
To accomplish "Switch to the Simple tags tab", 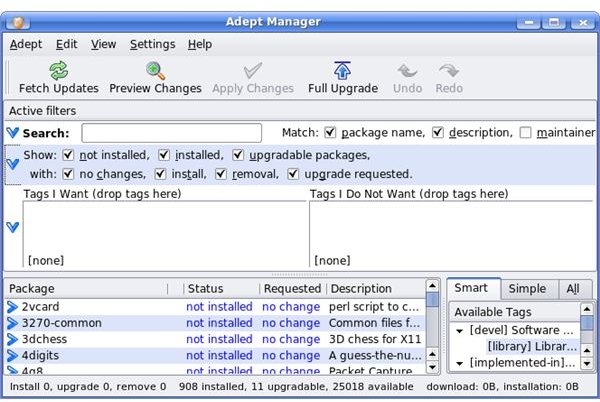I will pyautogui.click(x=527, y=289).
